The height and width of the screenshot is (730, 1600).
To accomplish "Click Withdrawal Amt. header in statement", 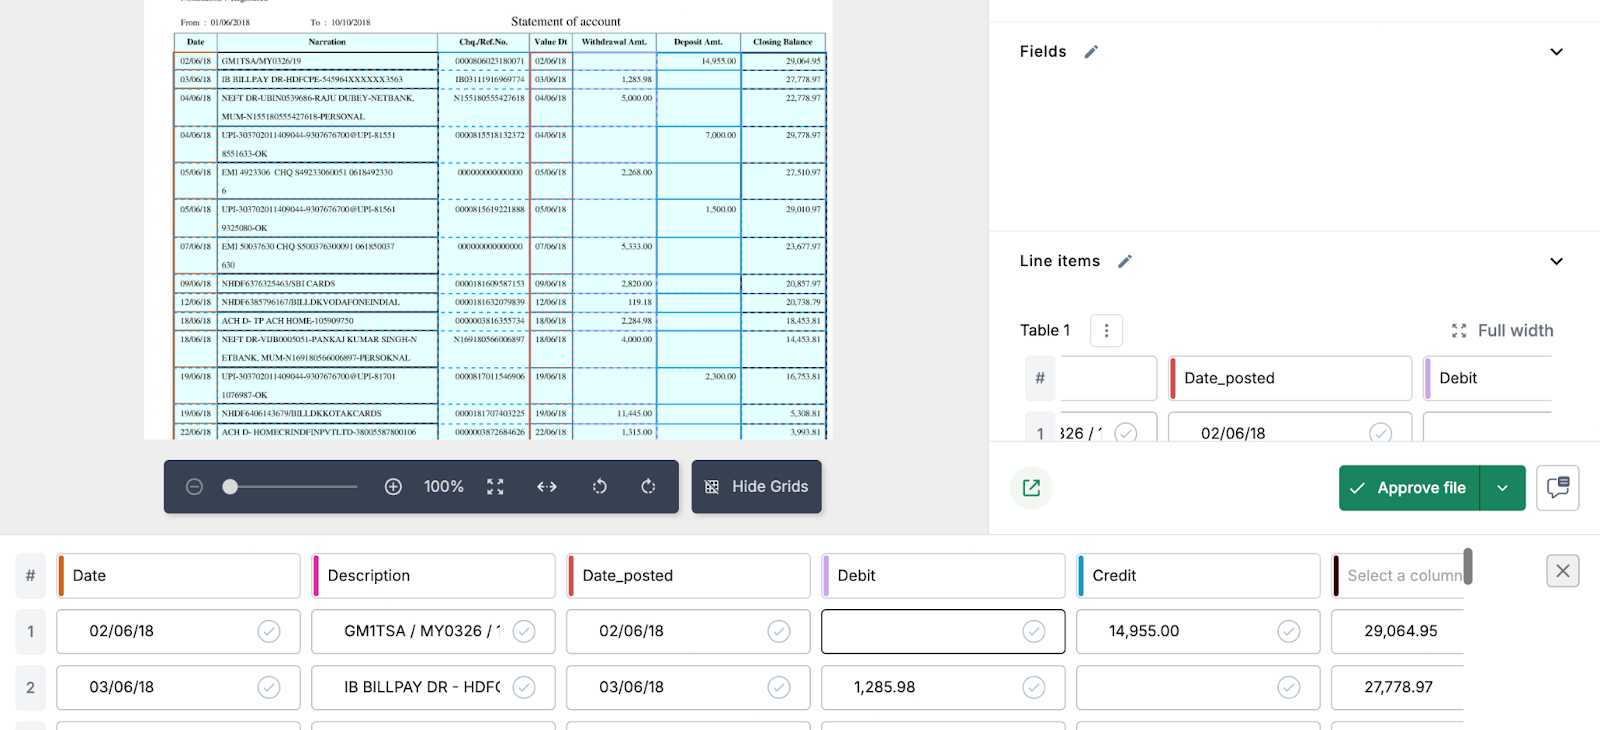I will coord(614,42).
